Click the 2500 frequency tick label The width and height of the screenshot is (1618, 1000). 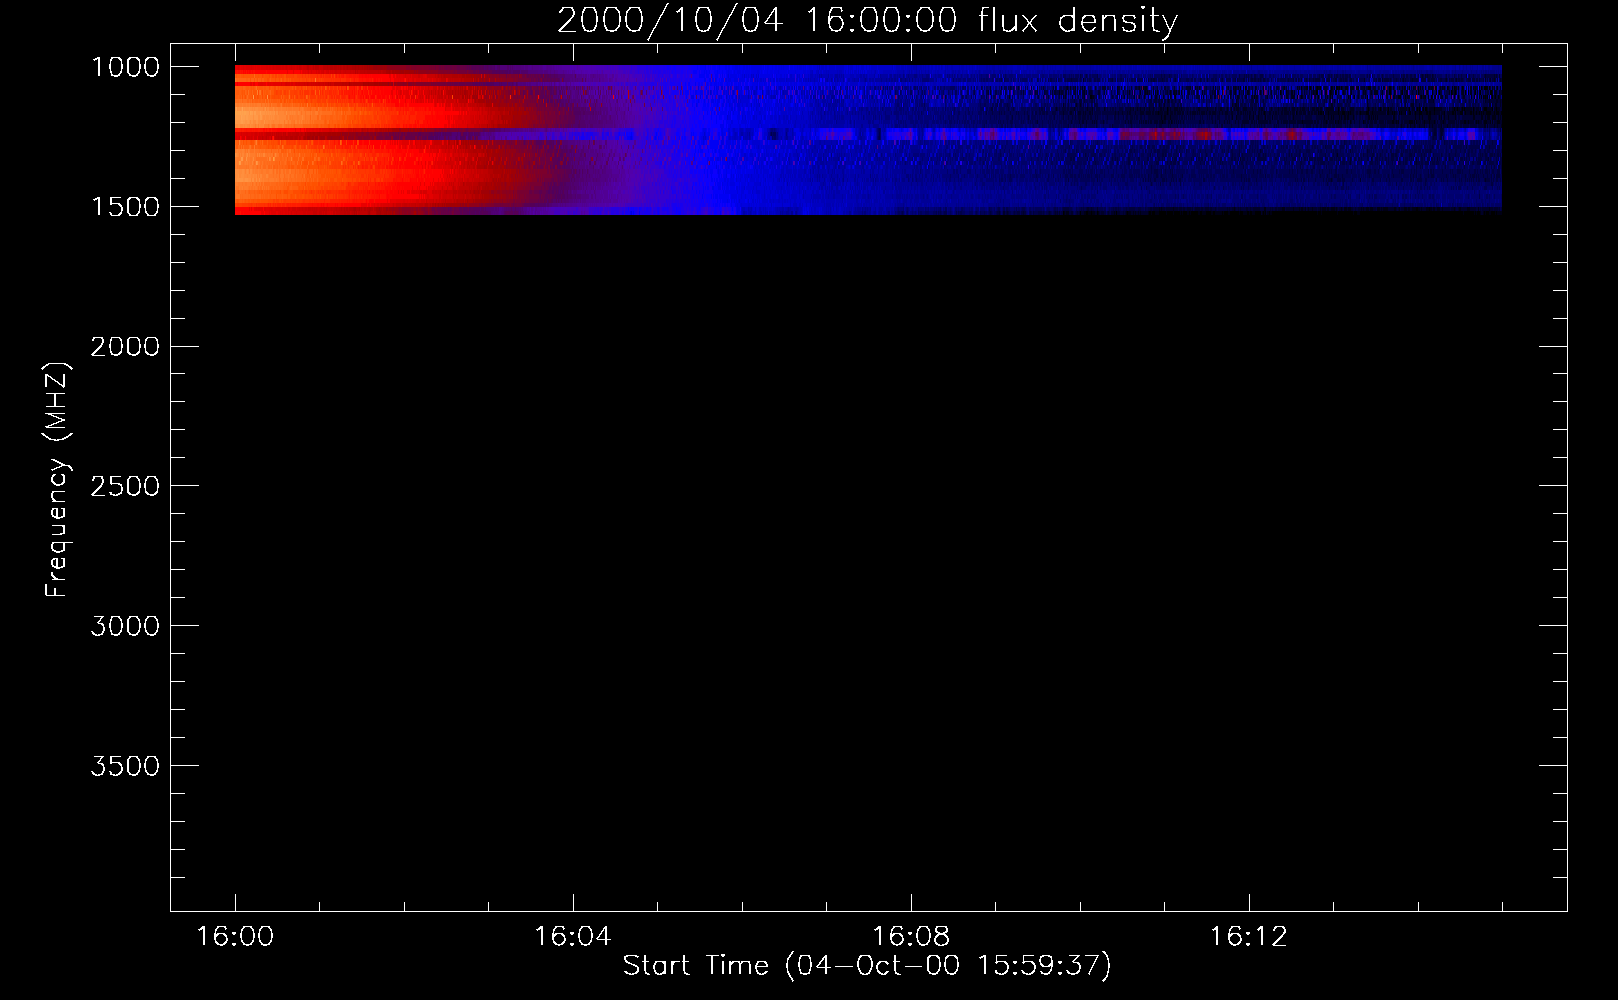coord(125,486)
